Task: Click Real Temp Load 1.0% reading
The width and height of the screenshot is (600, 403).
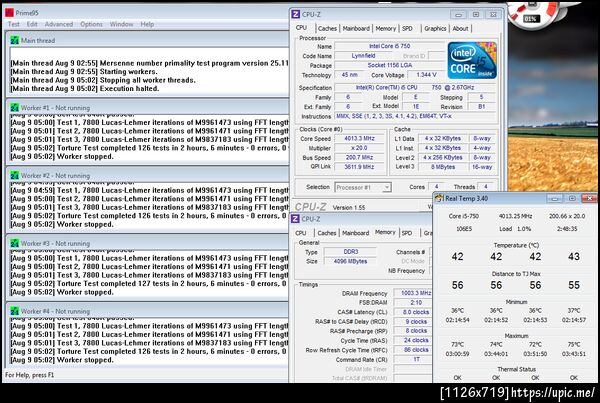Action: pyautogui.click(x=514, y=229)
